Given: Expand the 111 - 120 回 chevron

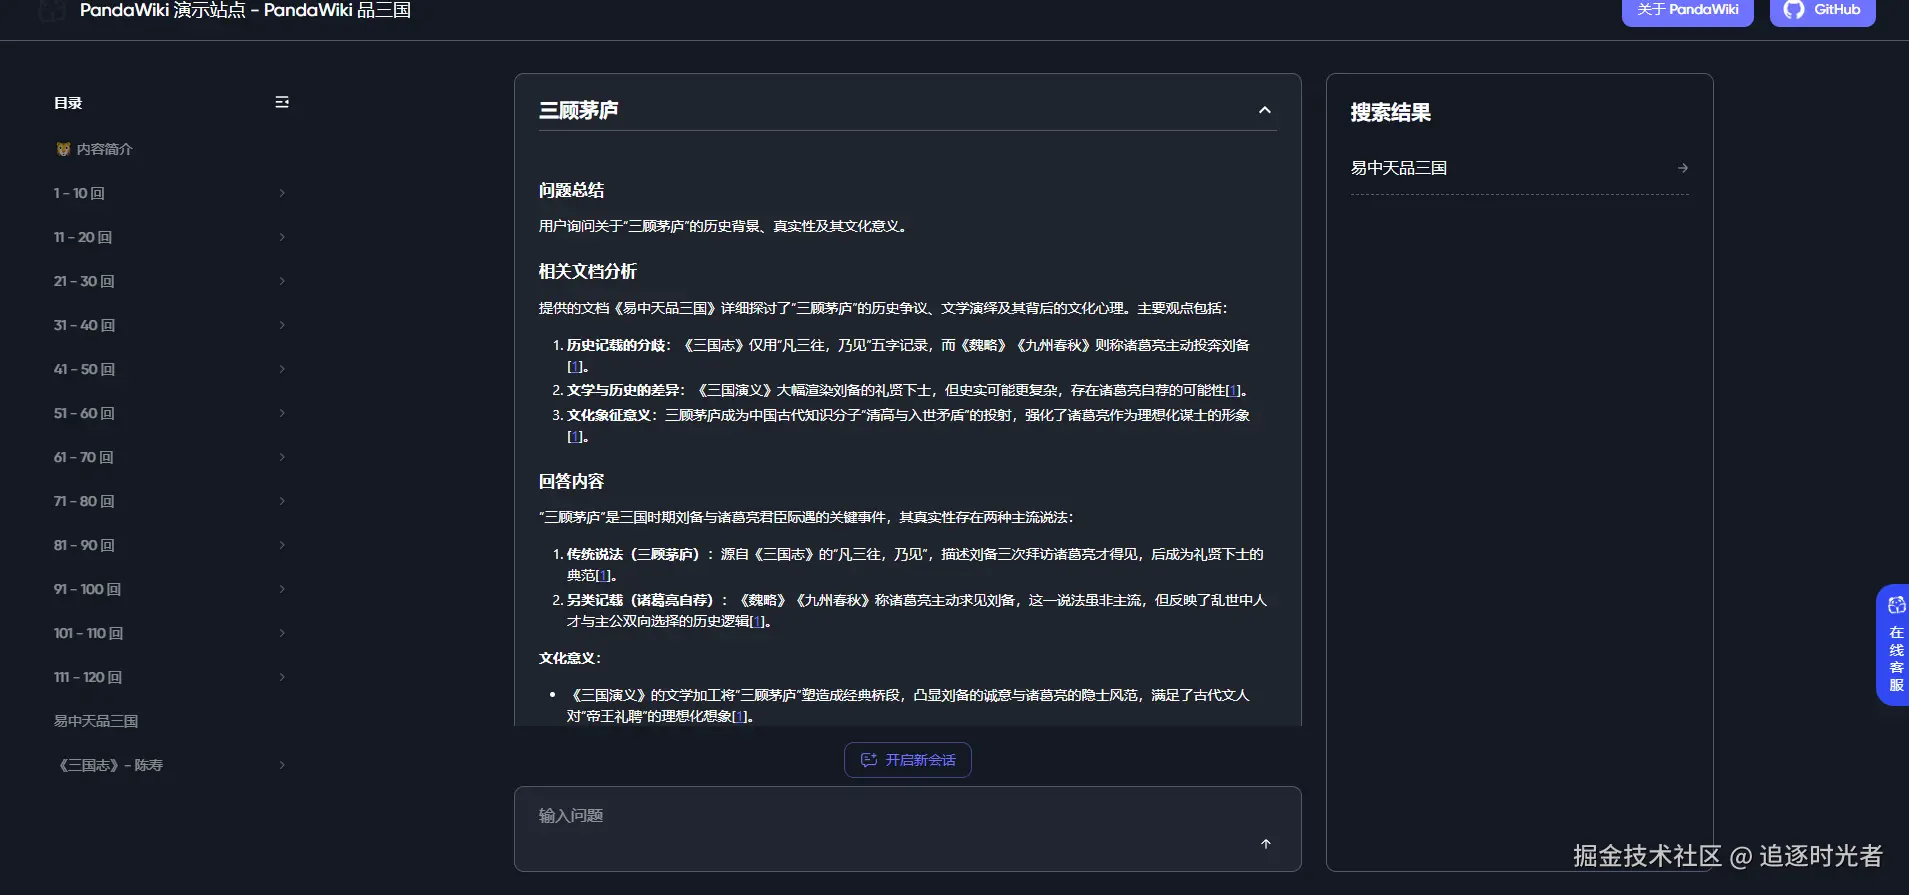Looking at the screenshot, I should [282, 677].
